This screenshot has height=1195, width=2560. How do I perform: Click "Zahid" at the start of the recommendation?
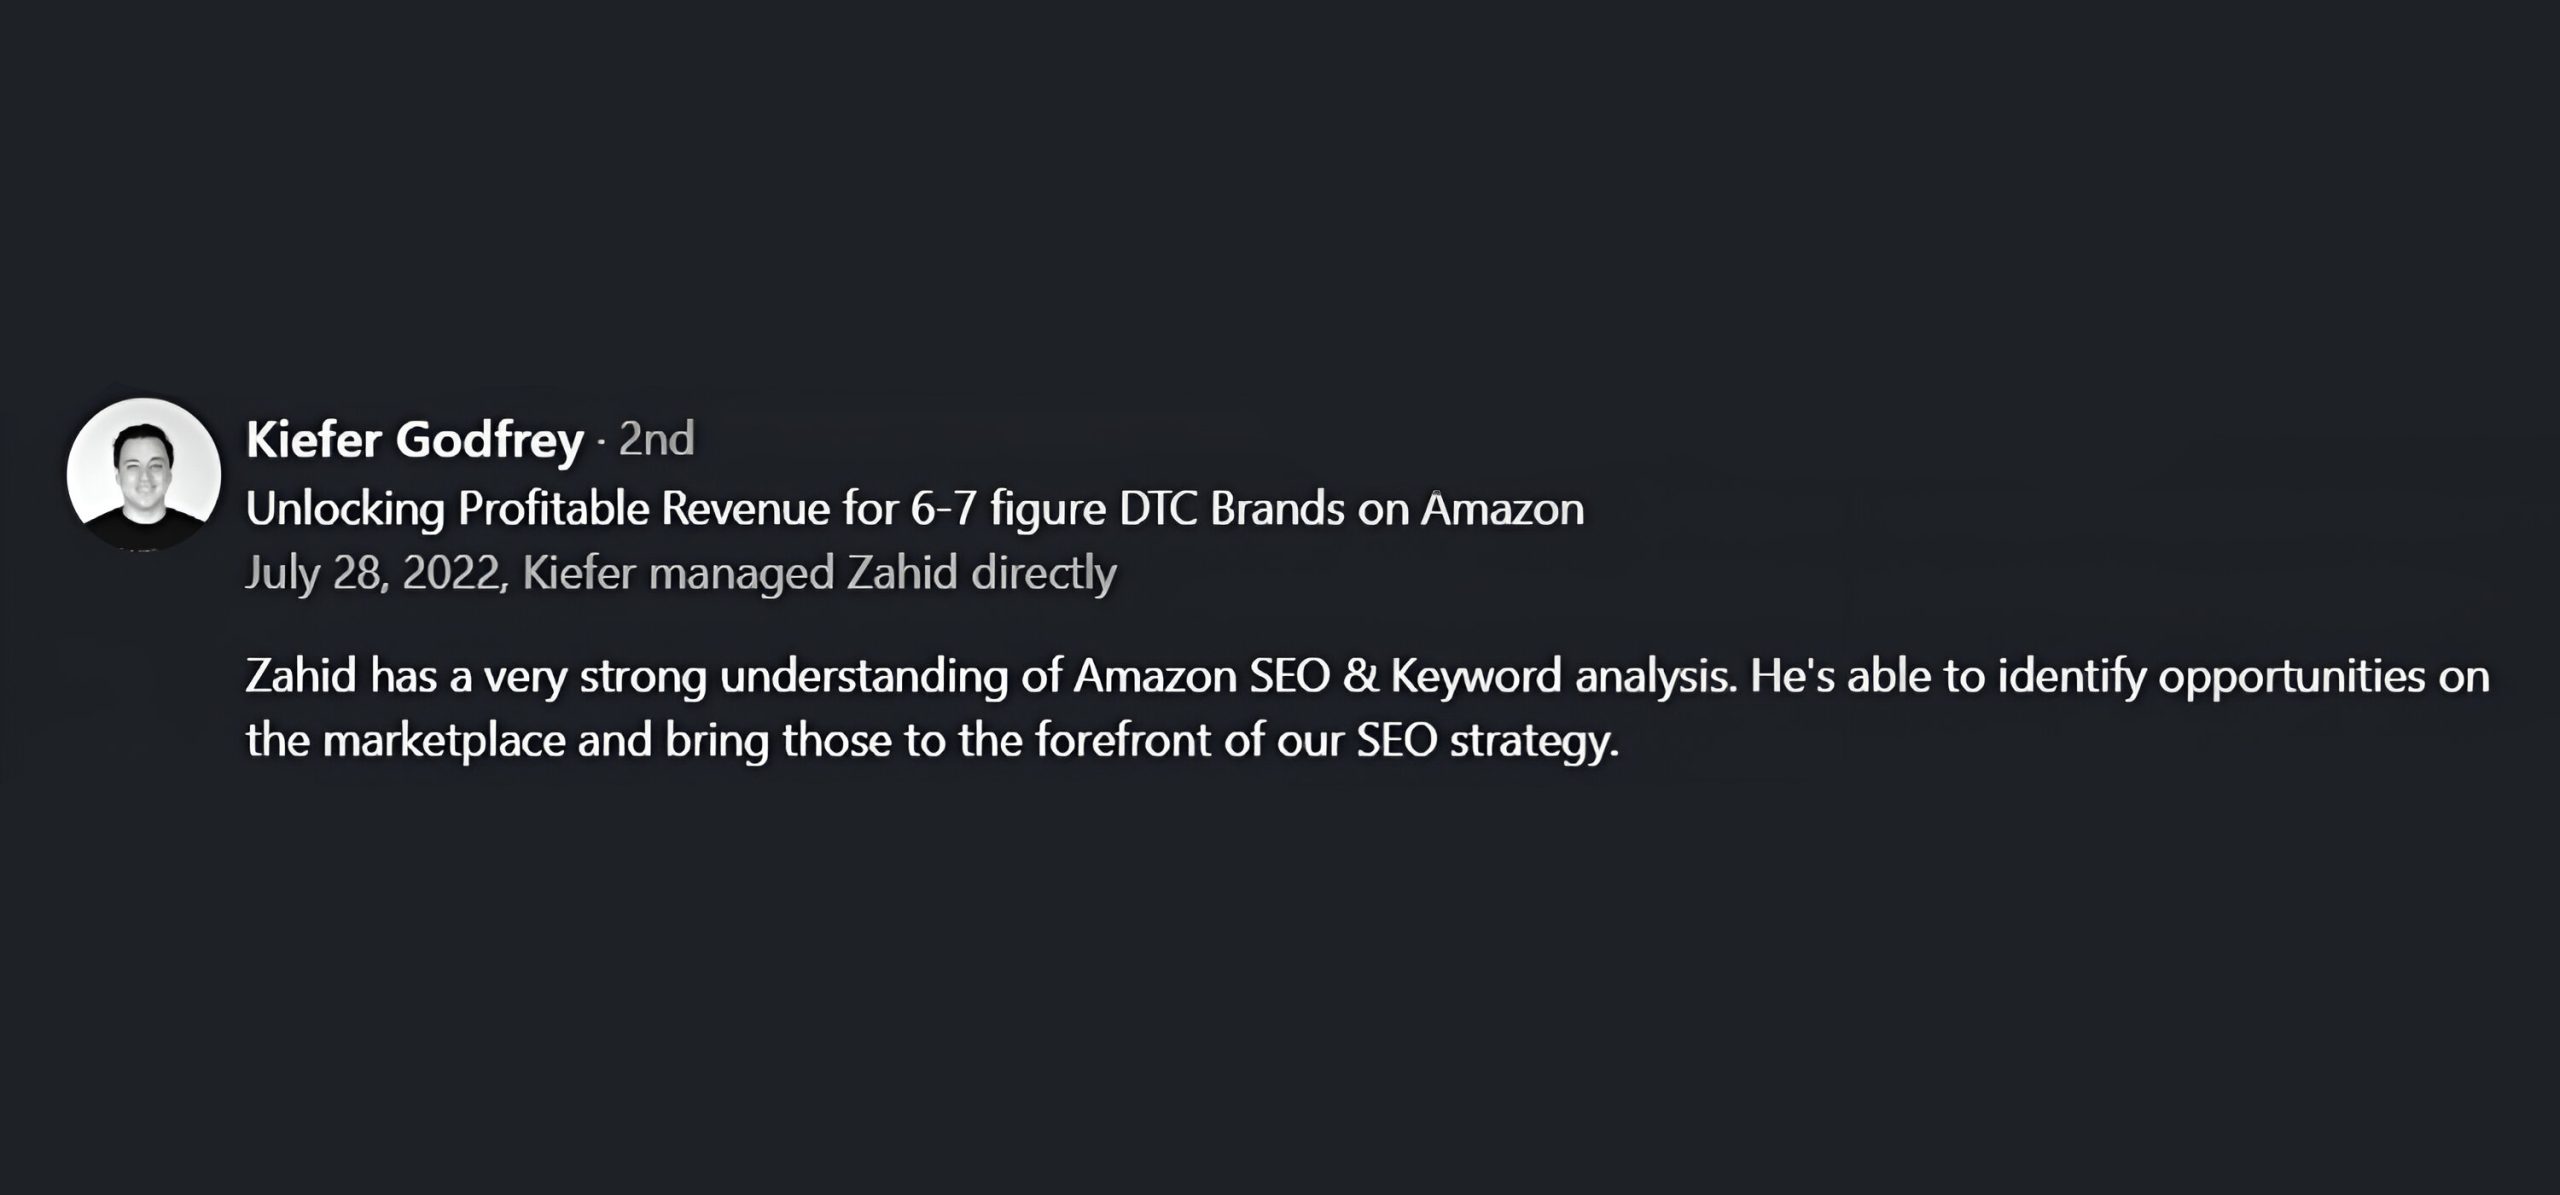coord(301,677)
